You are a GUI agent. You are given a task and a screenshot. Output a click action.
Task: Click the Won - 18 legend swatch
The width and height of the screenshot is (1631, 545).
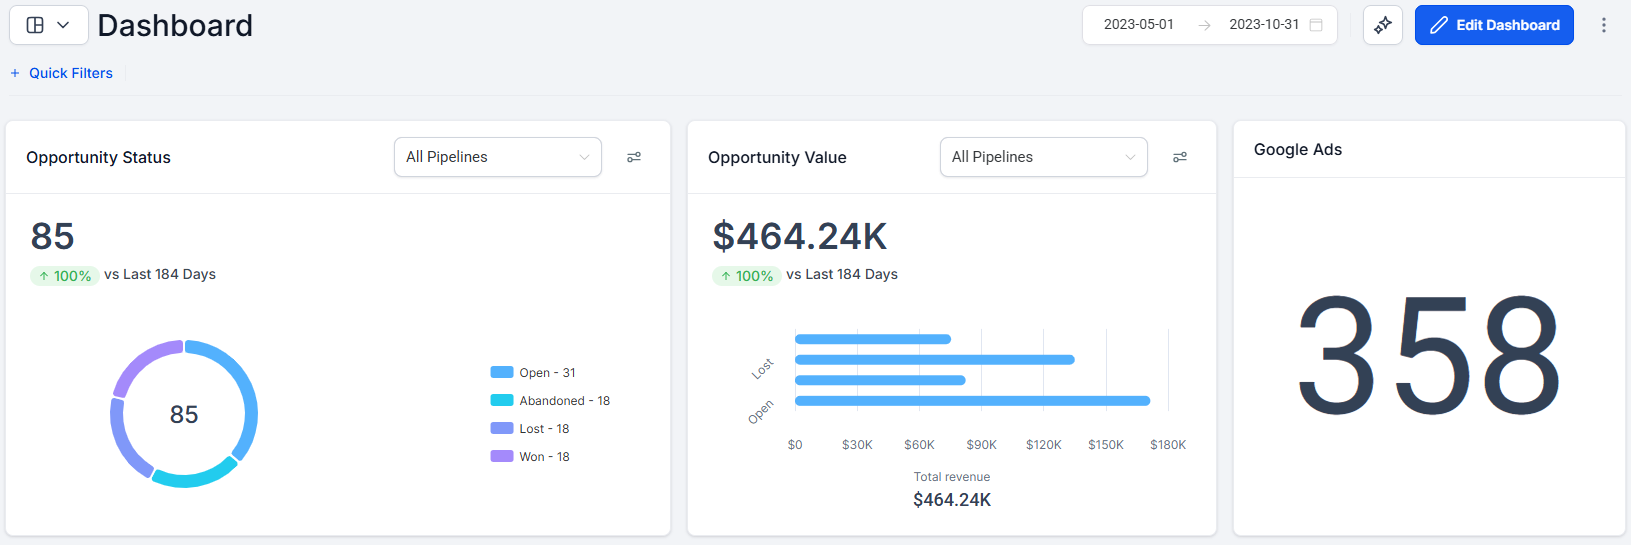[x=502, y=456]
